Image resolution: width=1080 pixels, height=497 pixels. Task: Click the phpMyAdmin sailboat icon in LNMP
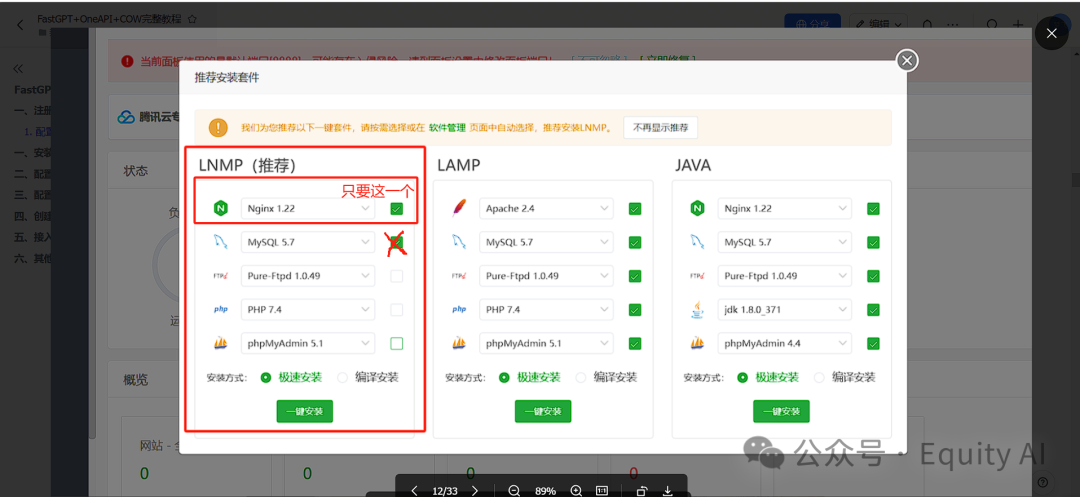pos(221,343)
